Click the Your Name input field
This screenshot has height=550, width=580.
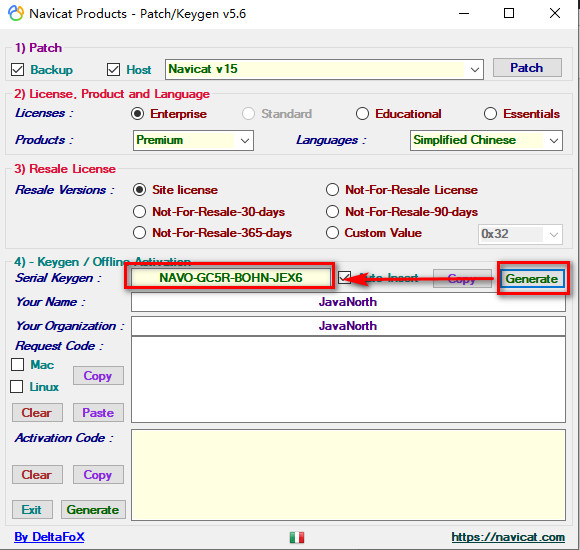[x=348, y=302]
